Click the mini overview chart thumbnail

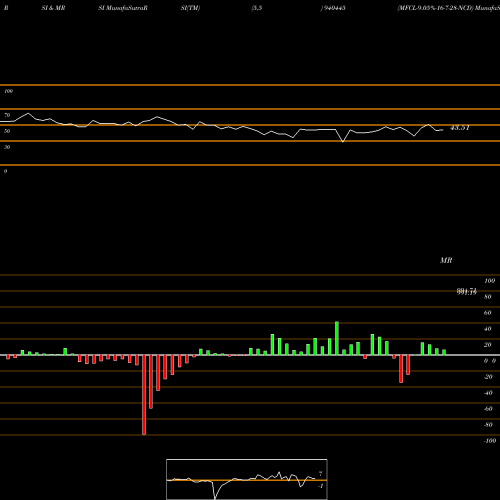point(247,479)
